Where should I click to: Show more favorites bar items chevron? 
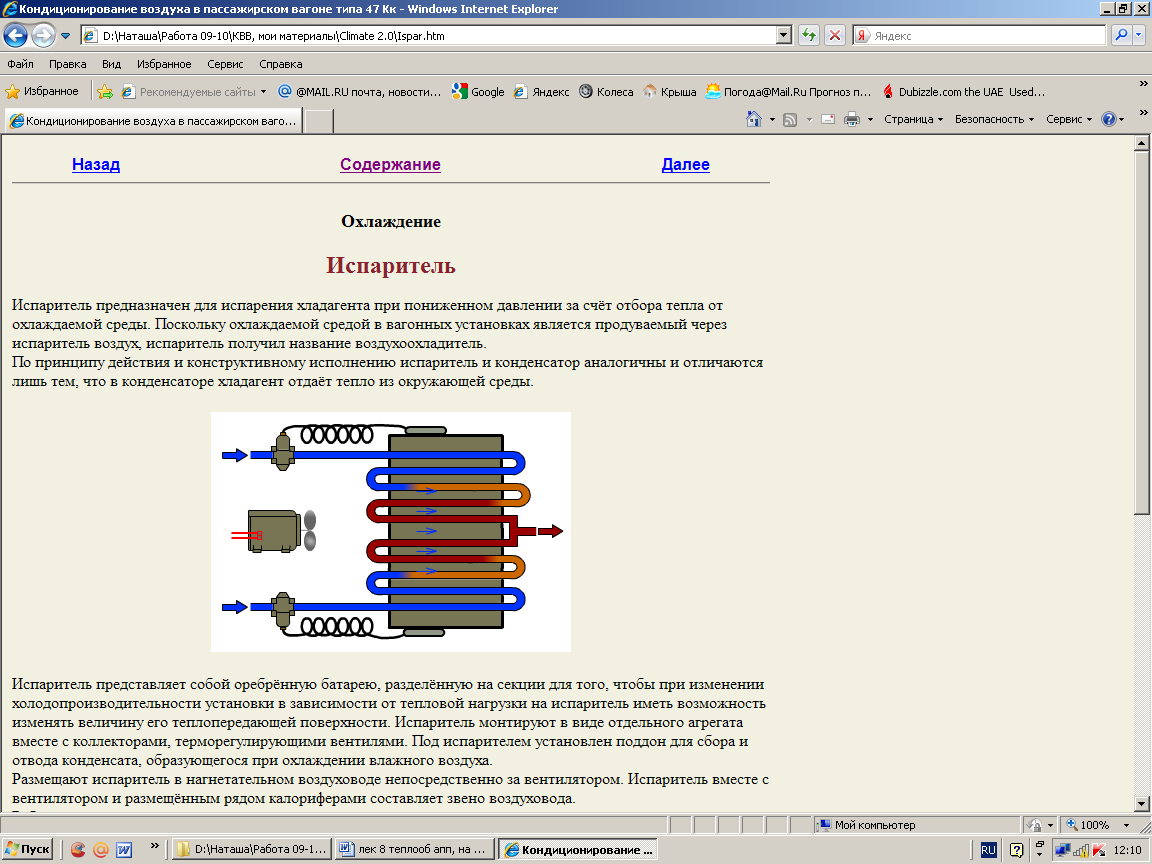1142,84
